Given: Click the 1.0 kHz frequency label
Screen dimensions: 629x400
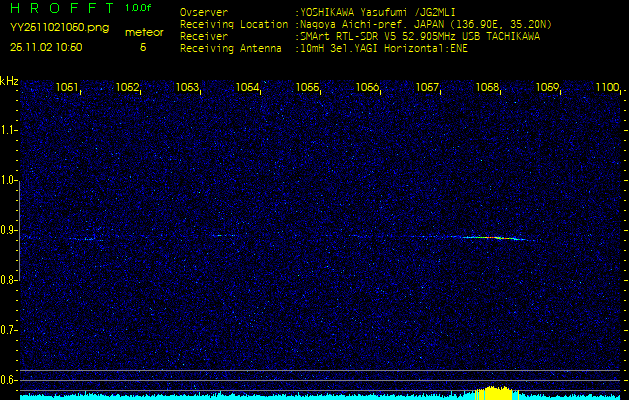Looking at the screenshot, I should click(x=8, y=179).
